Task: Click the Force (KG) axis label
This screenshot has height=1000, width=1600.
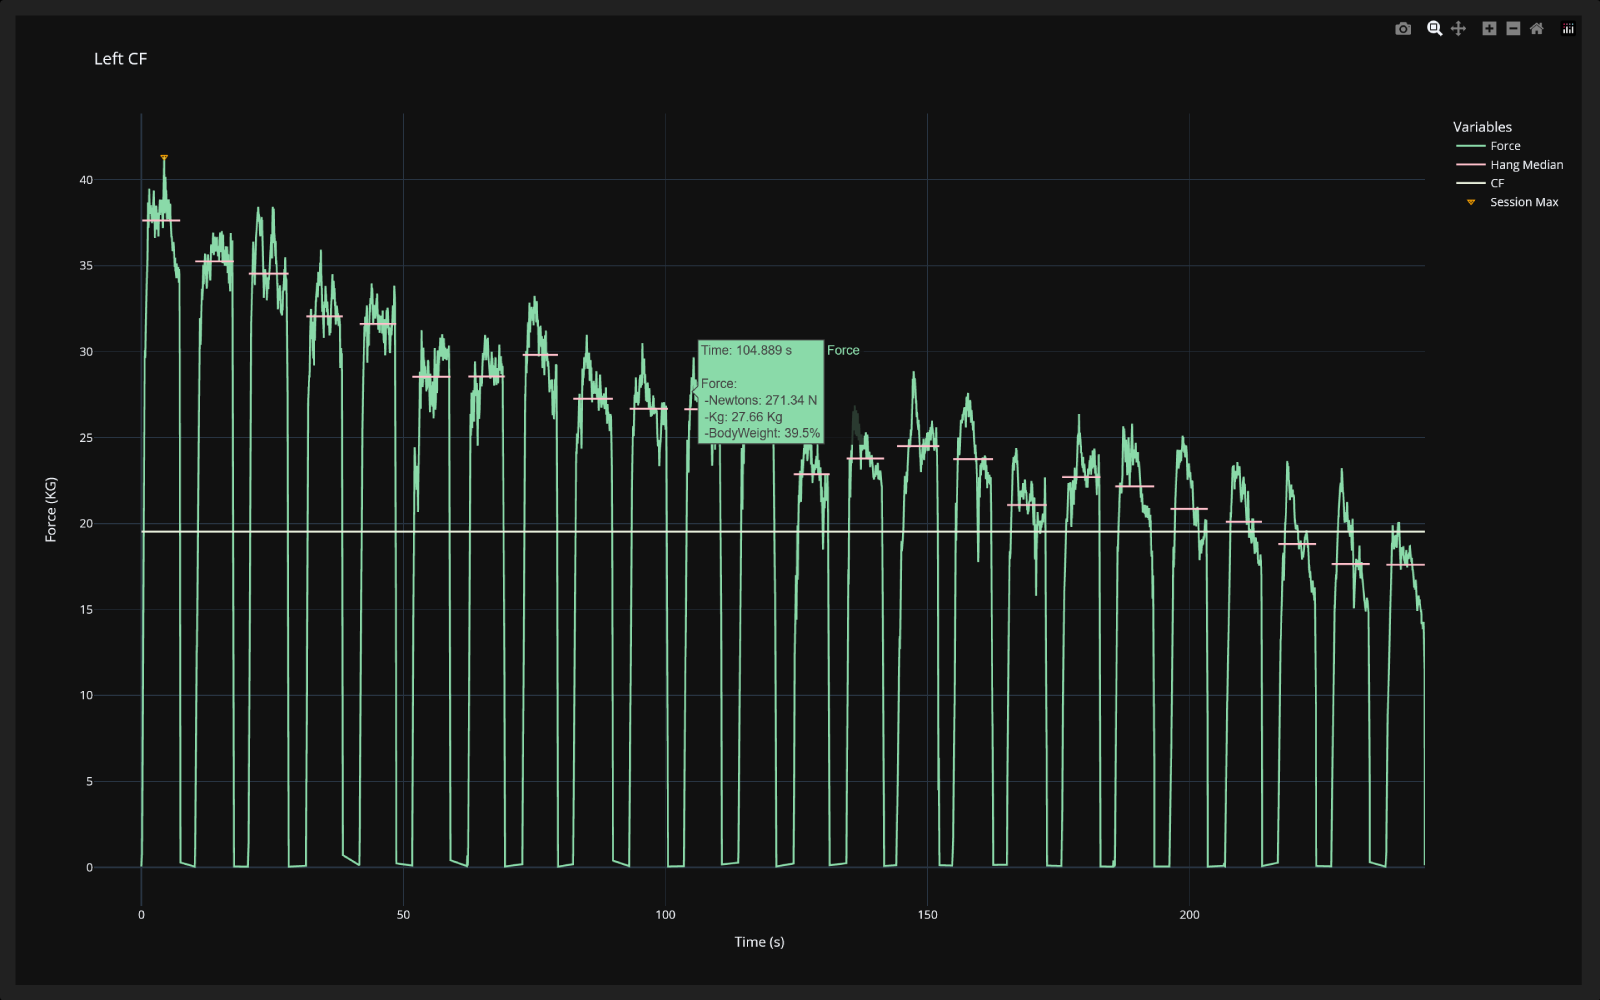Action: click(50, 510)
